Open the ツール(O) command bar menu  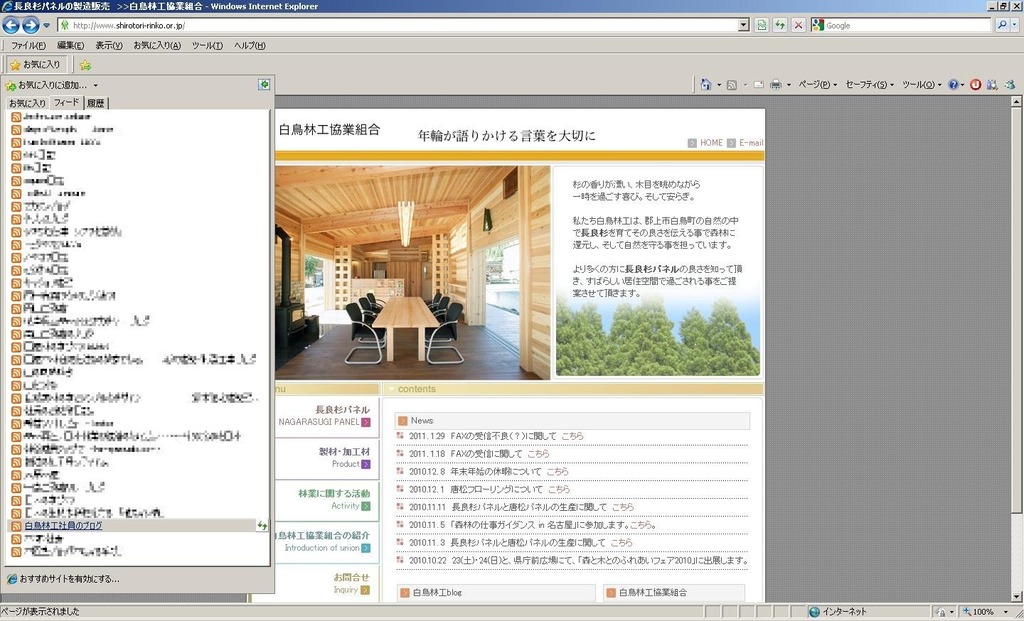[x=922, y=85]
